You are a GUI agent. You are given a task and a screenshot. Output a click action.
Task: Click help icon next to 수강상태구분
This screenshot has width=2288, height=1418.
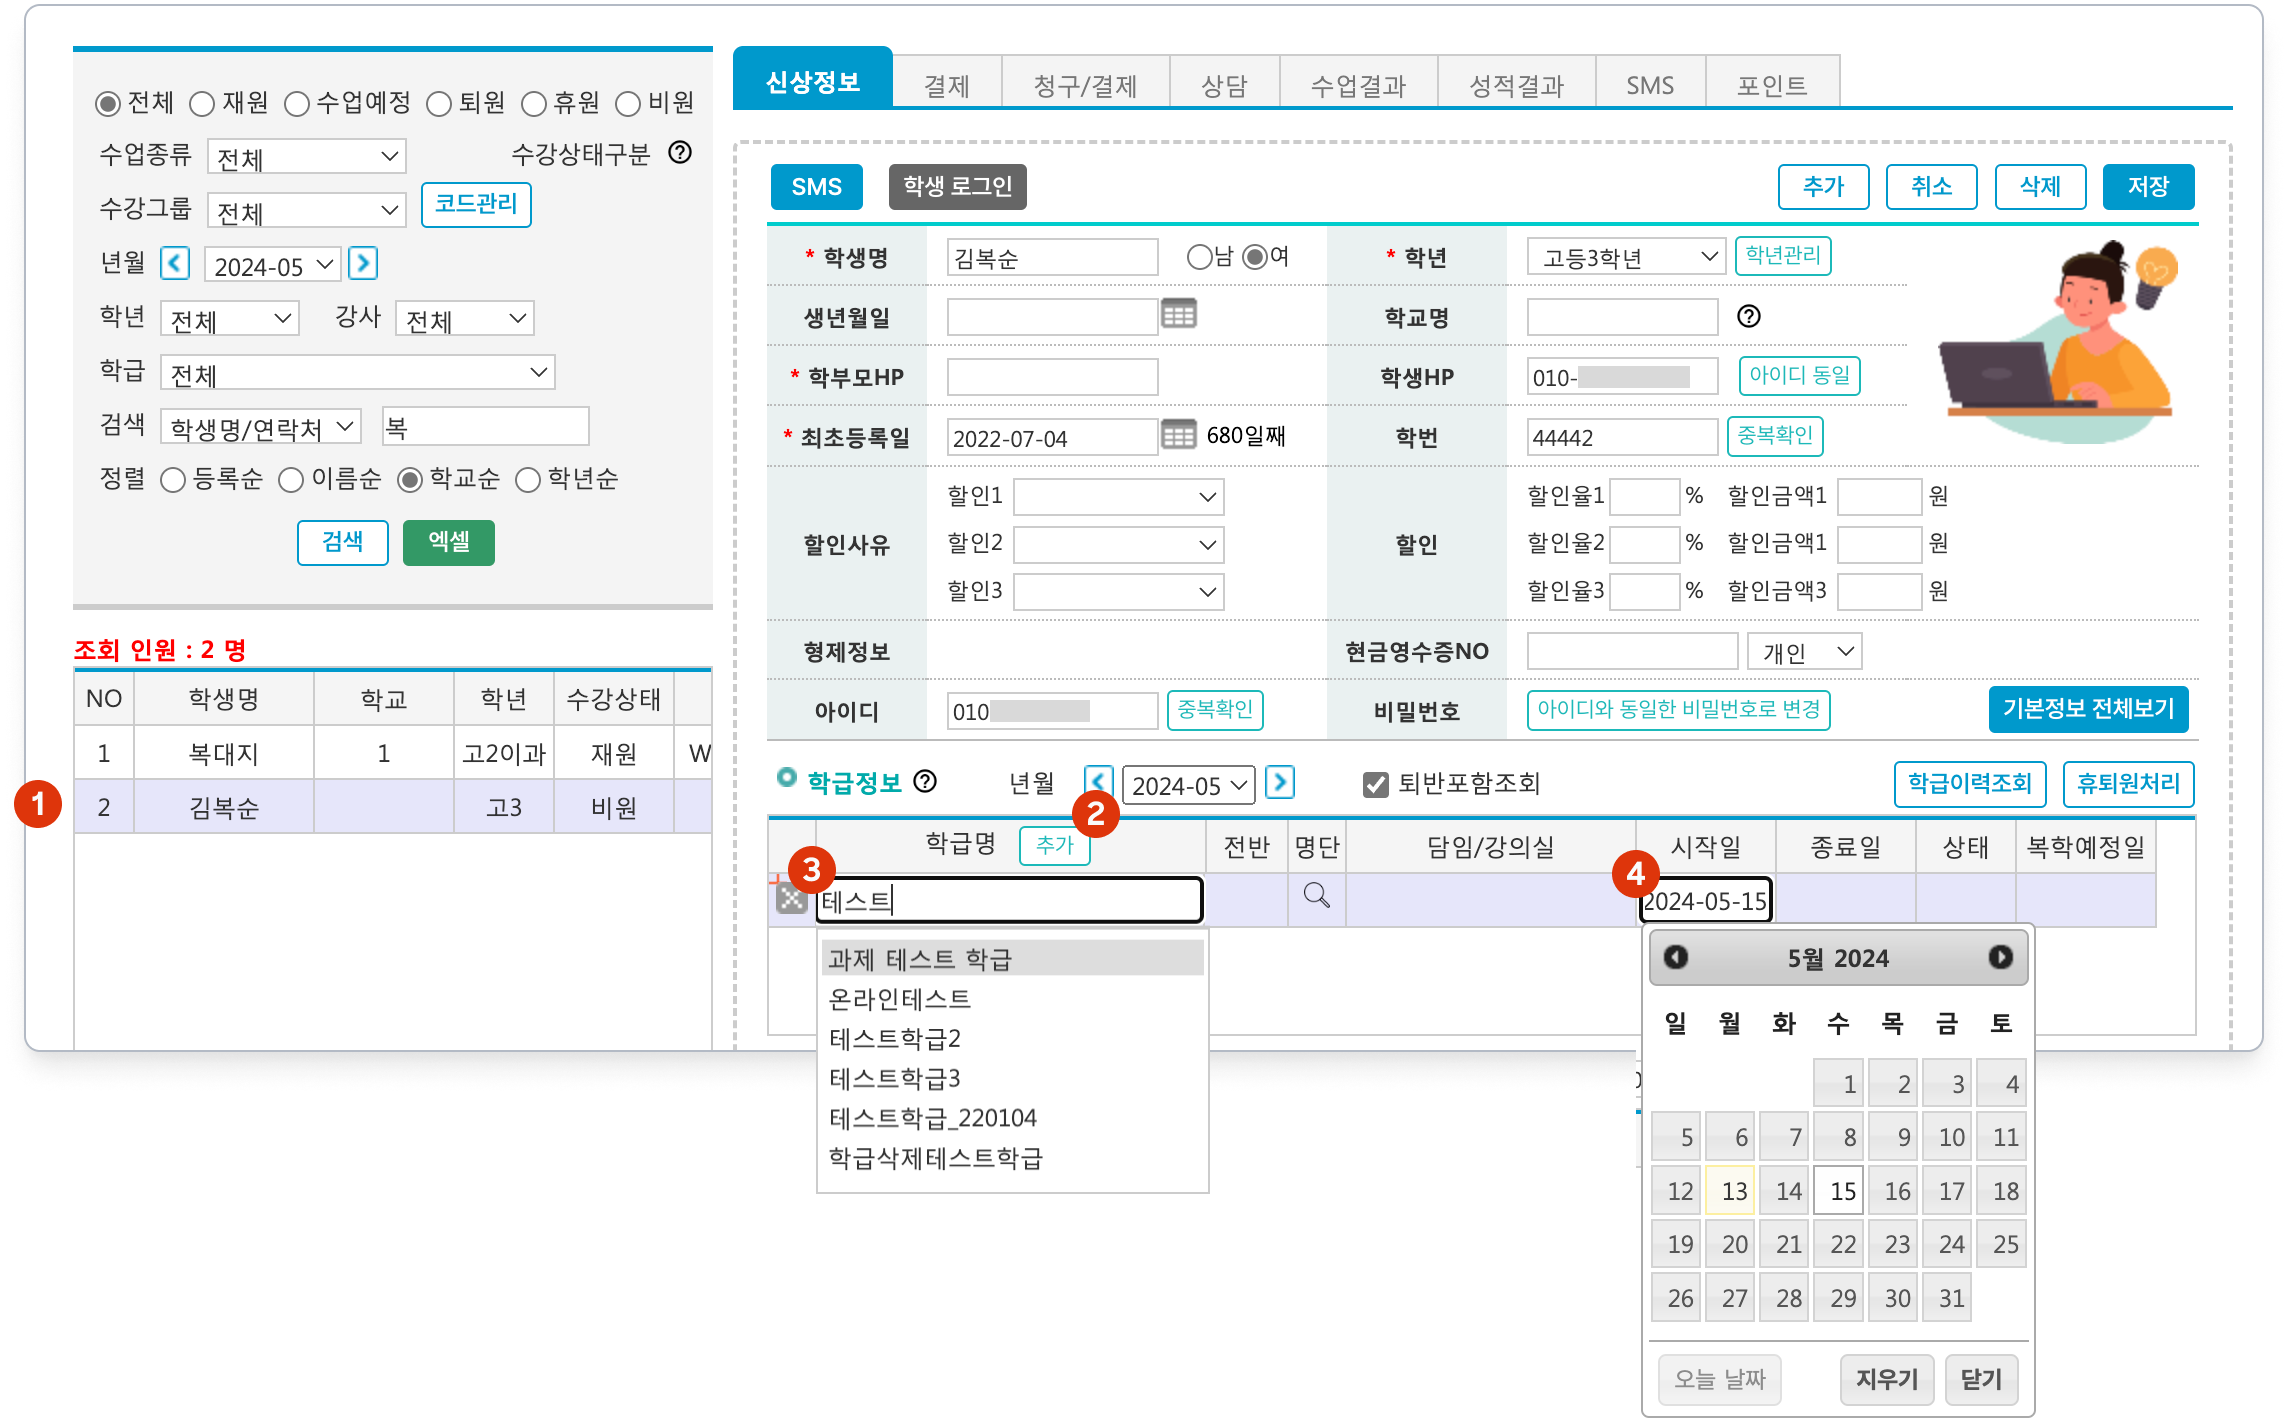(680, 152)
